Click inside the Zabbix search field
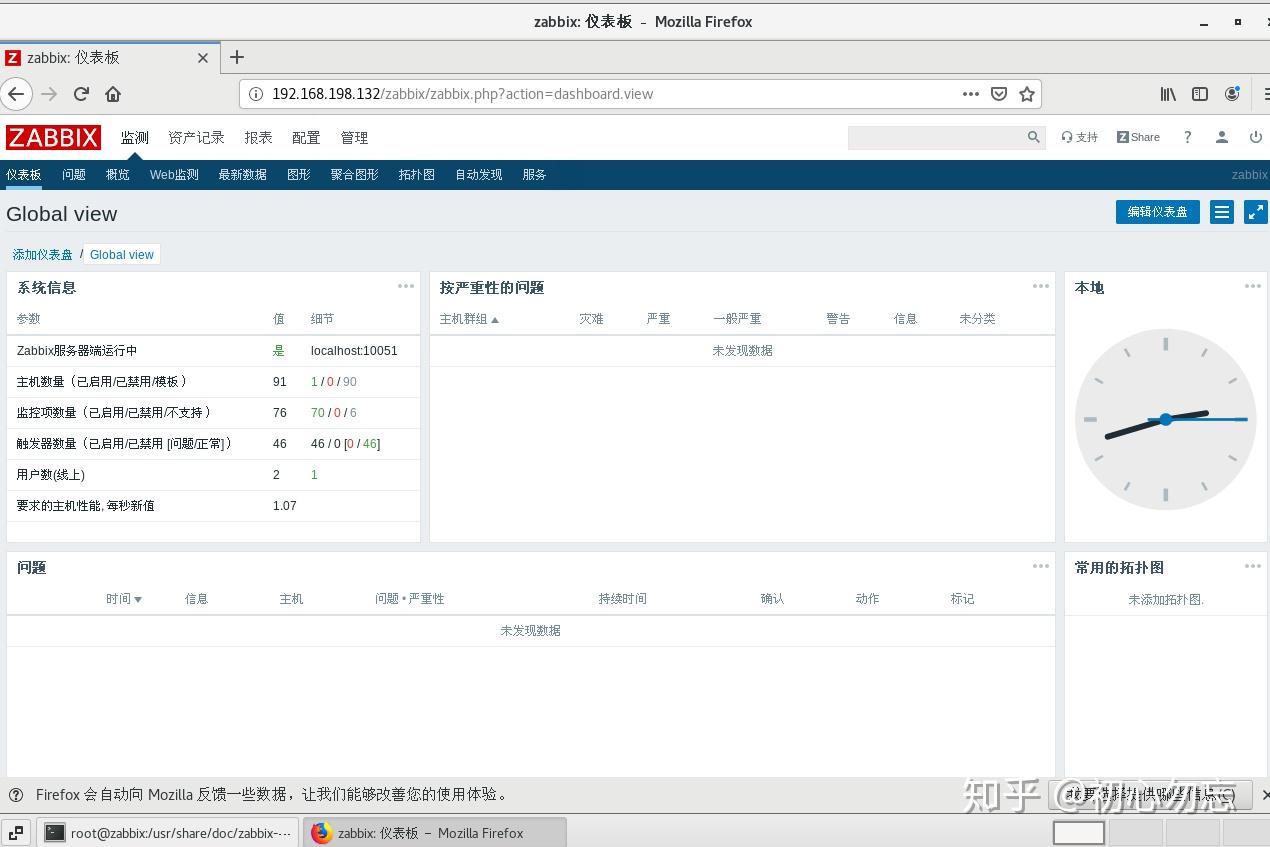1270x847 pixels. [936, 137]
